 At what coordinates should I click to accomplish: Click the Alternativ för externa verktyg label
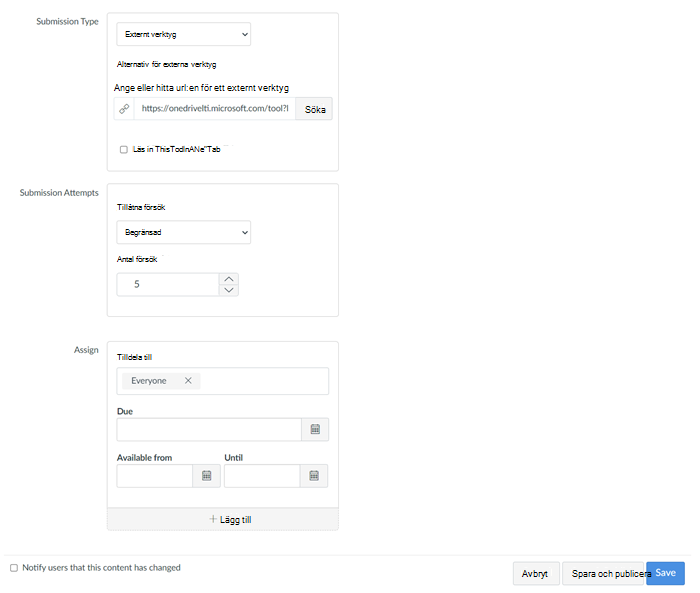point(167,64)
